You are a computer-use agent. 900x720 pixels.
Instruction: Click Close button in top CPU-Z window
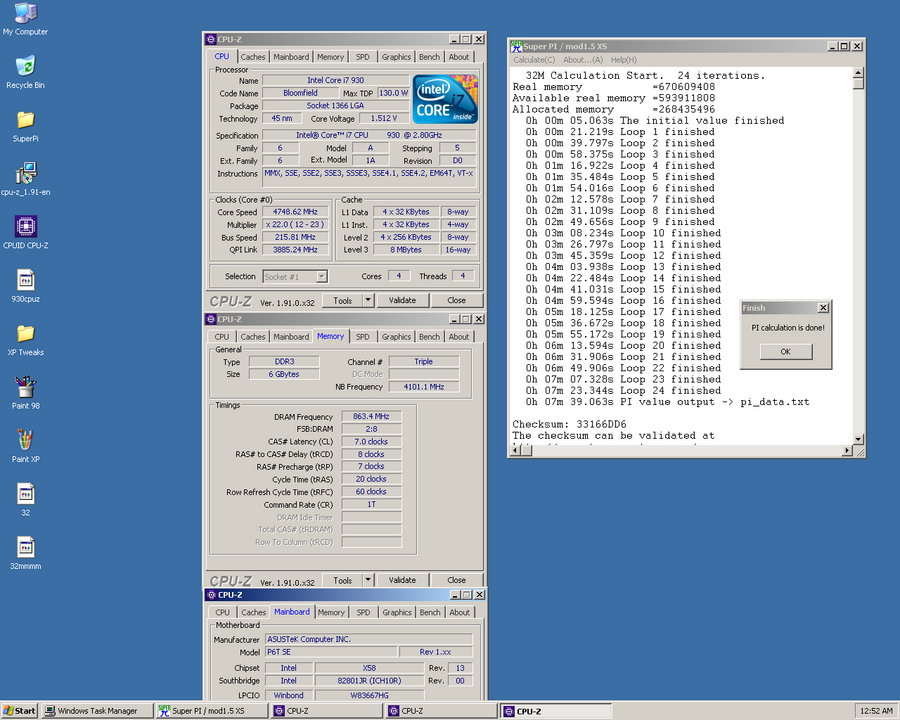pos(456,300)
